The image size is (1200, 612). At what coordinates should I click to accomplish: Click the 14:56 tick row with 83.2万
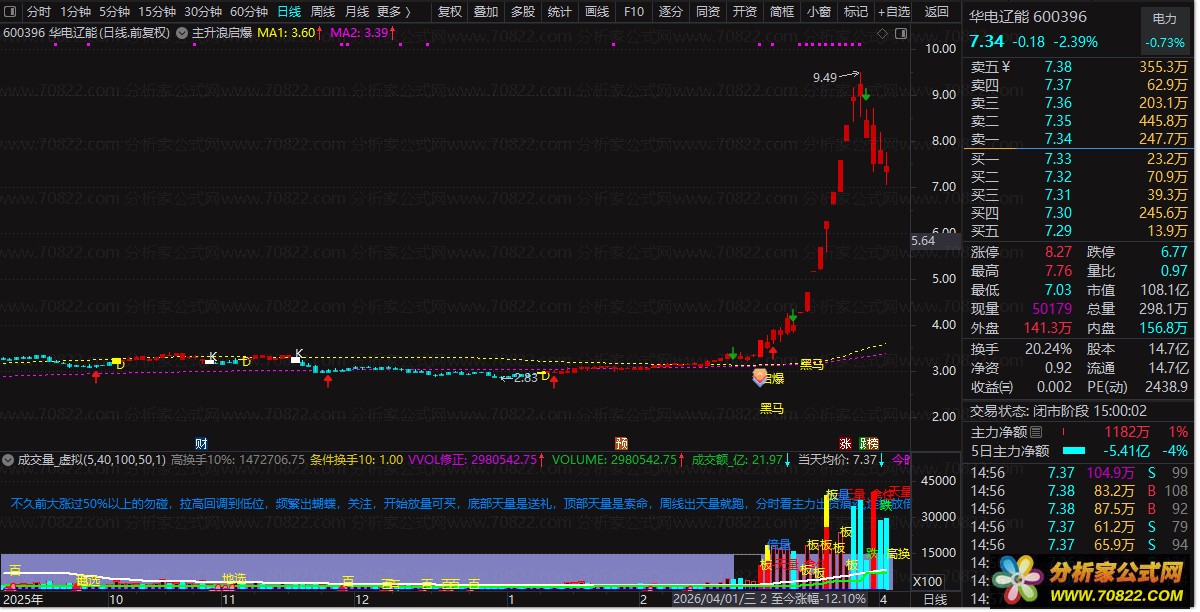click(1079, 490)
